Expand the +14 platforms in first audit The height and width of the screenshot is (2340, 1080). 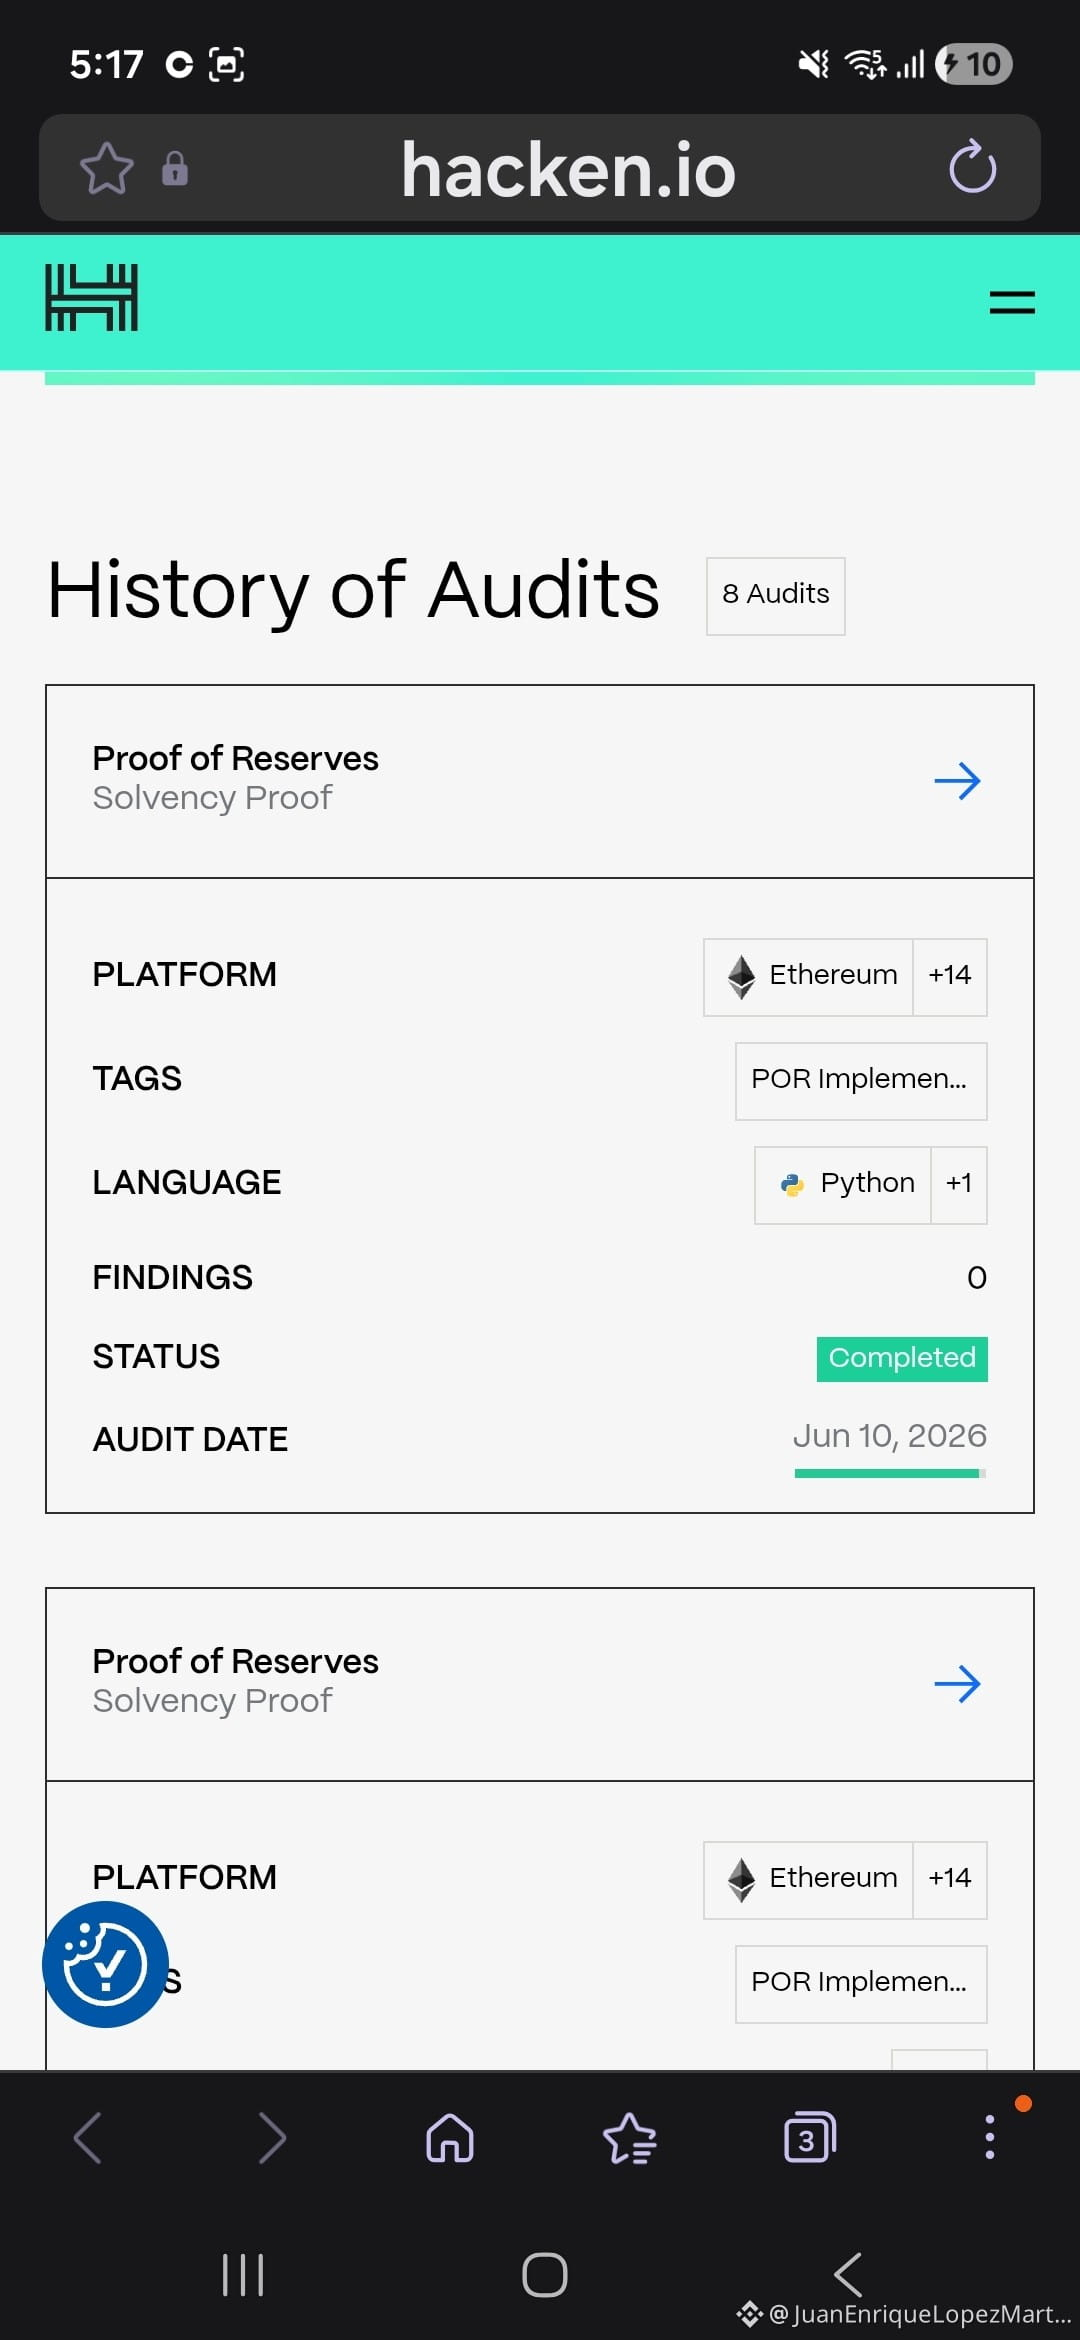point(950,976)
